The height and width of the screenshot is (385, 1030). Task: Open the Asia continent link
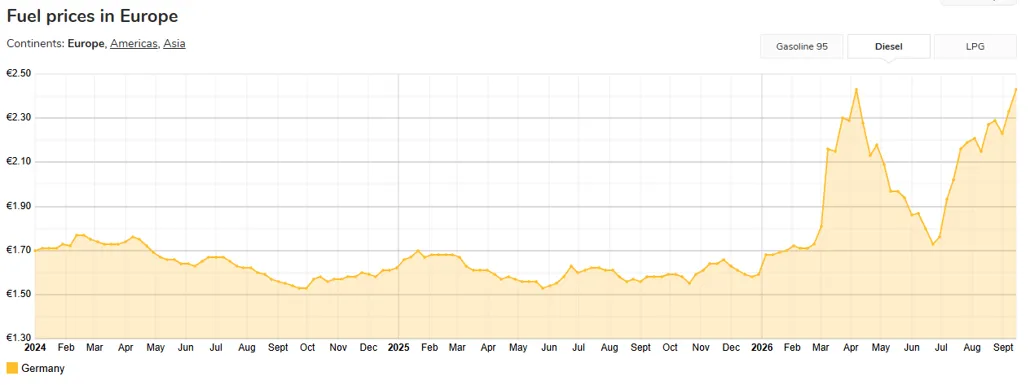[175, 43]
